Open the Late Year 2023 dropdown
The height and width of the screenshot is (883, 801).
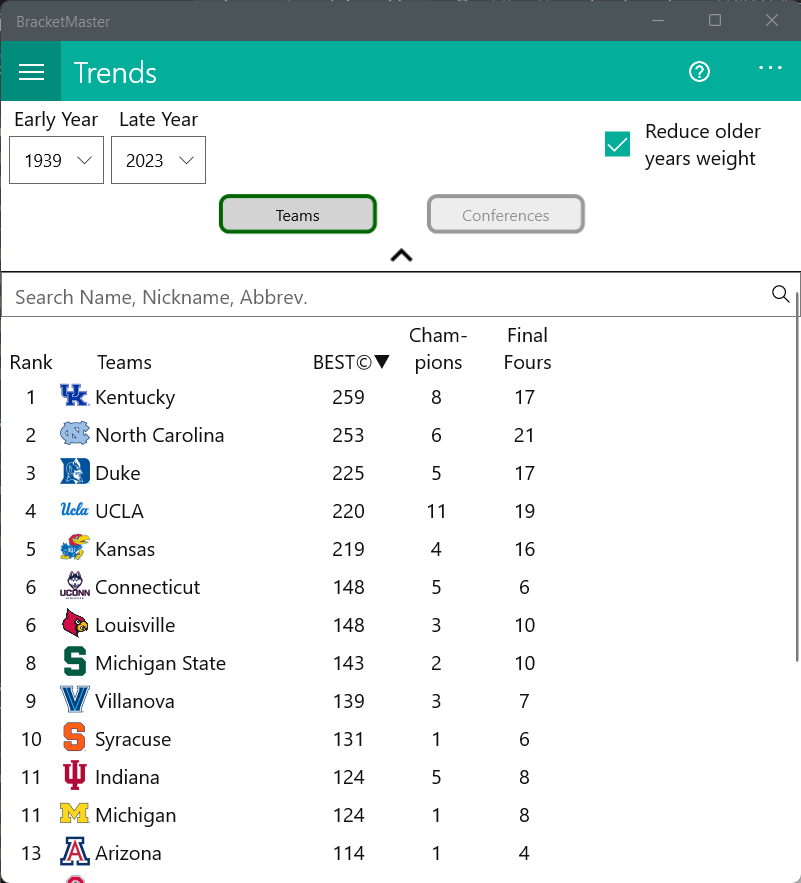158,160
